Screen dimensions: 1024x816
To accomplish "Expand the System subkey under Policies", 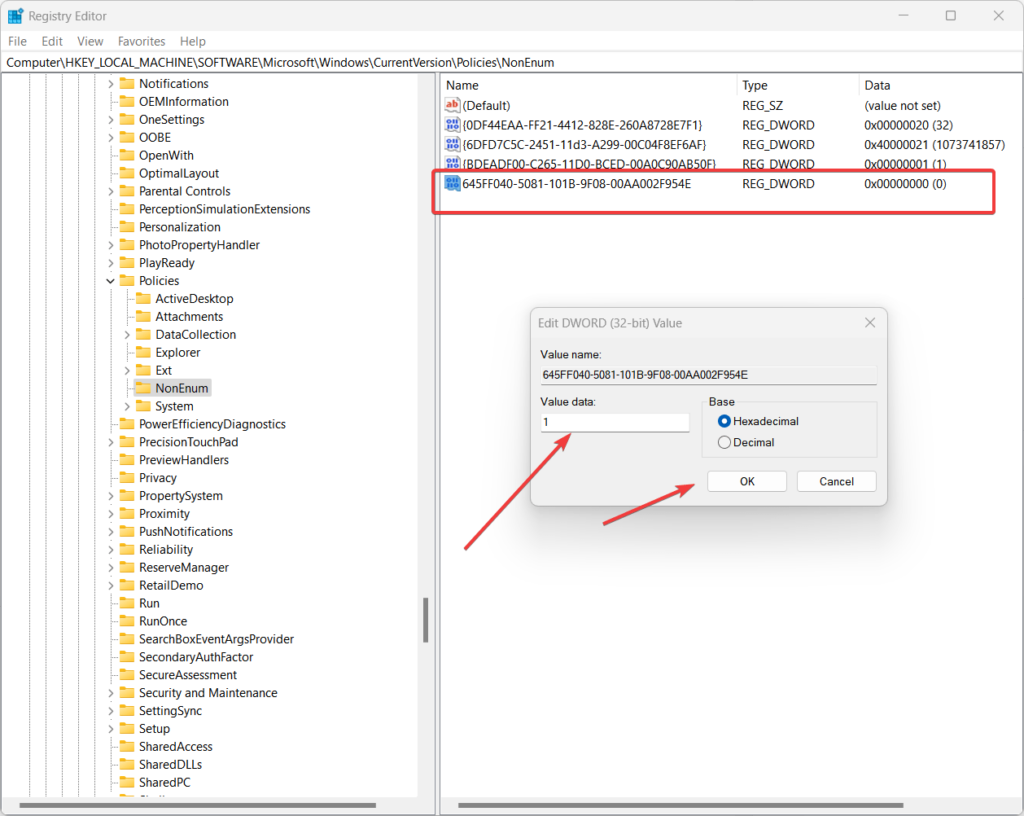I will [127, 406].
